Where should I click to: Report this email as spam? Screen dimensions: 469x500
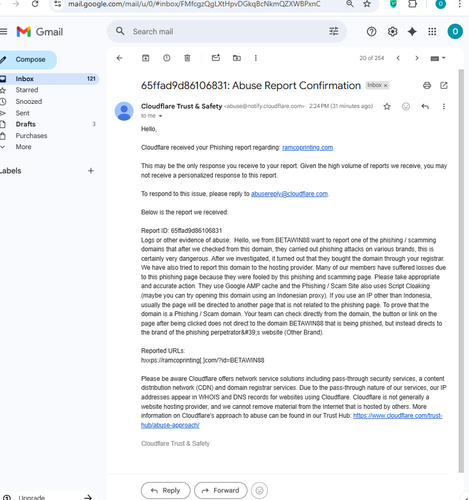coord(166,58)
